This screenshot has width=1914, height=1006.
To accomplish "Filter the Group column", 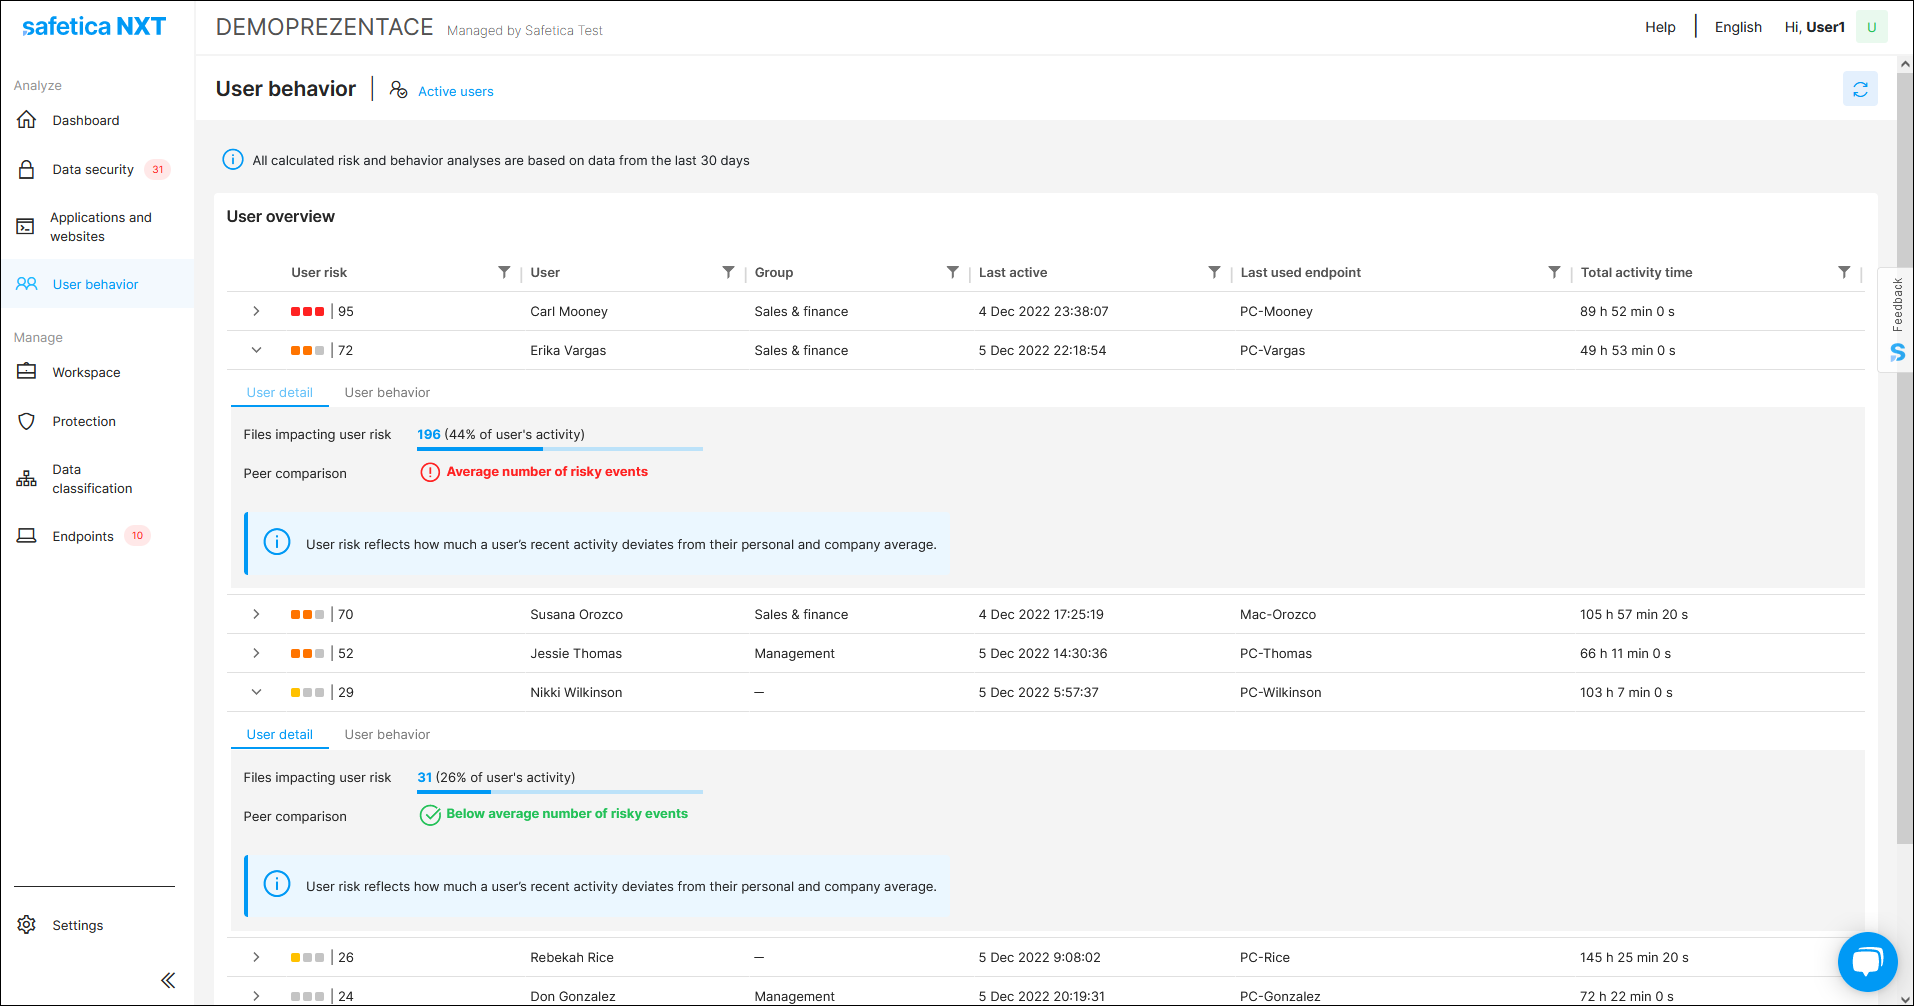I will click(x=952, y=272).
